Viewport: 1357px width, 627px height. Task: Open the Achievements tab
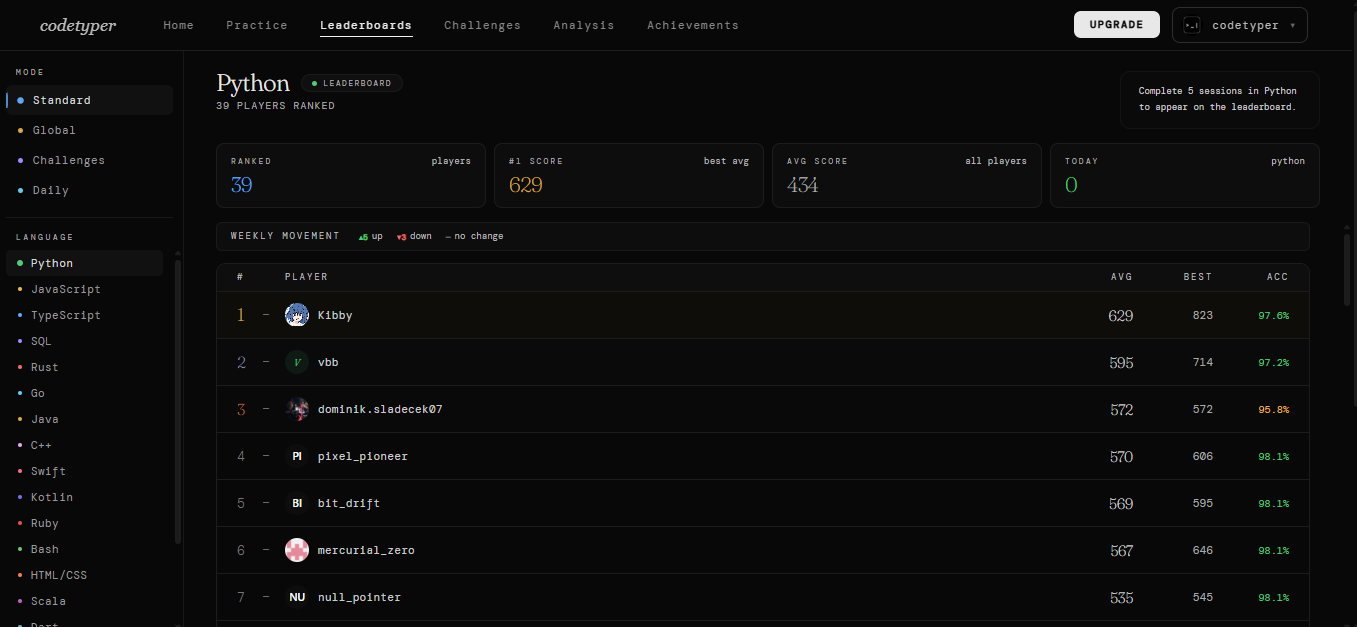coord(693,25)
